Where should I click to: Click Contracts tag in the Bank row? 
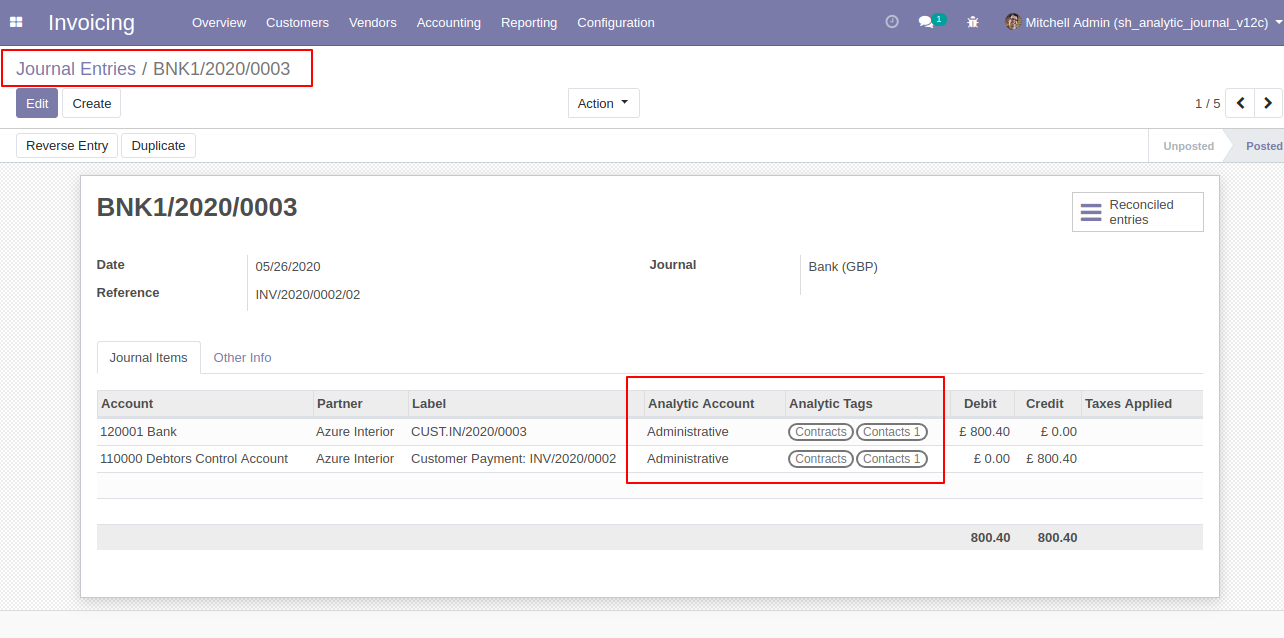821,432
